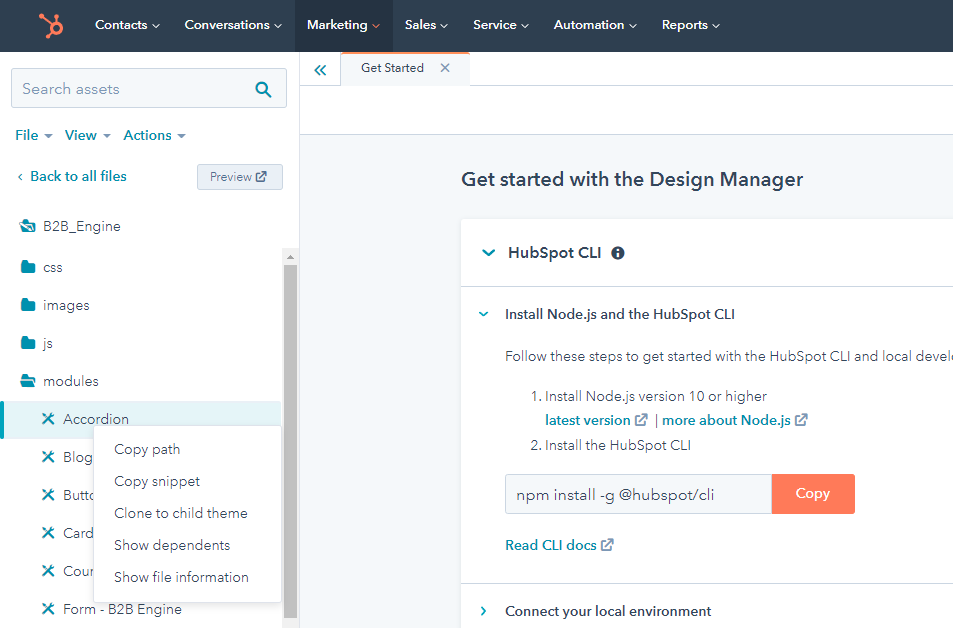
Task: Collapse the modules folder
Action: (x=71, y=381)
